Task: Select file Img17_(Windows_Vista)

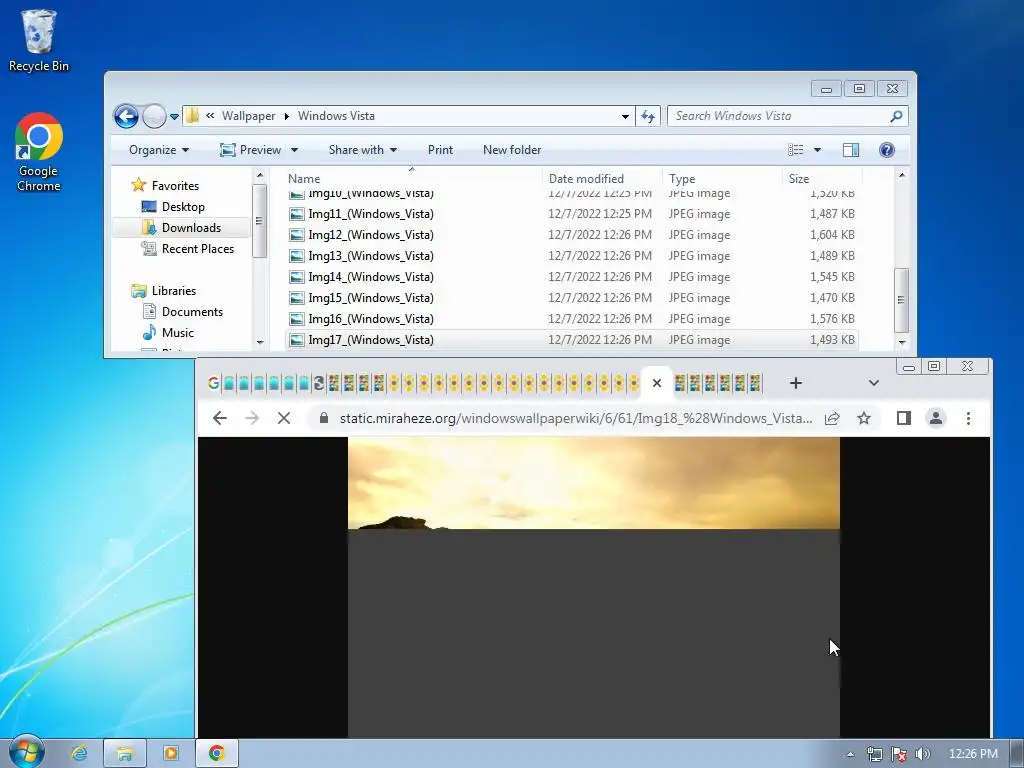Action: [x=571, y=340]
